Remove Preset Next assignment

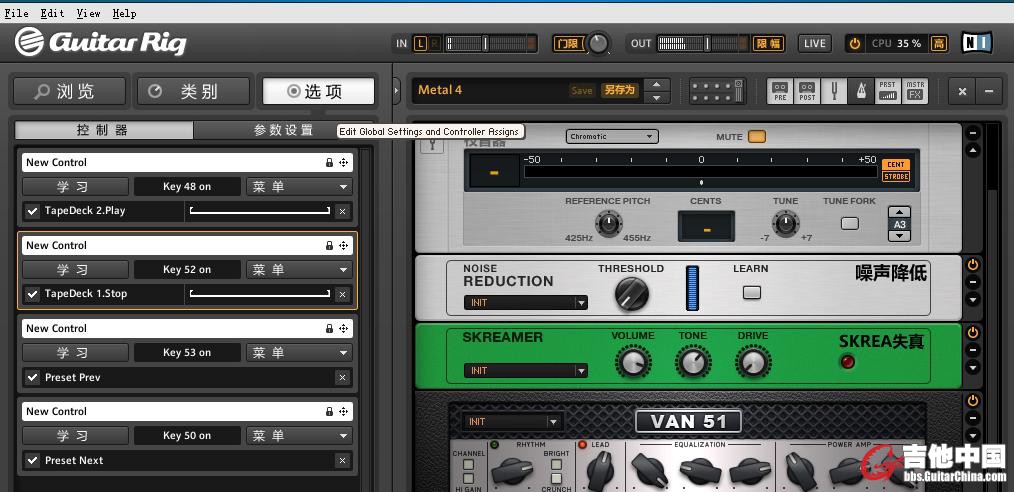[343, 460]
